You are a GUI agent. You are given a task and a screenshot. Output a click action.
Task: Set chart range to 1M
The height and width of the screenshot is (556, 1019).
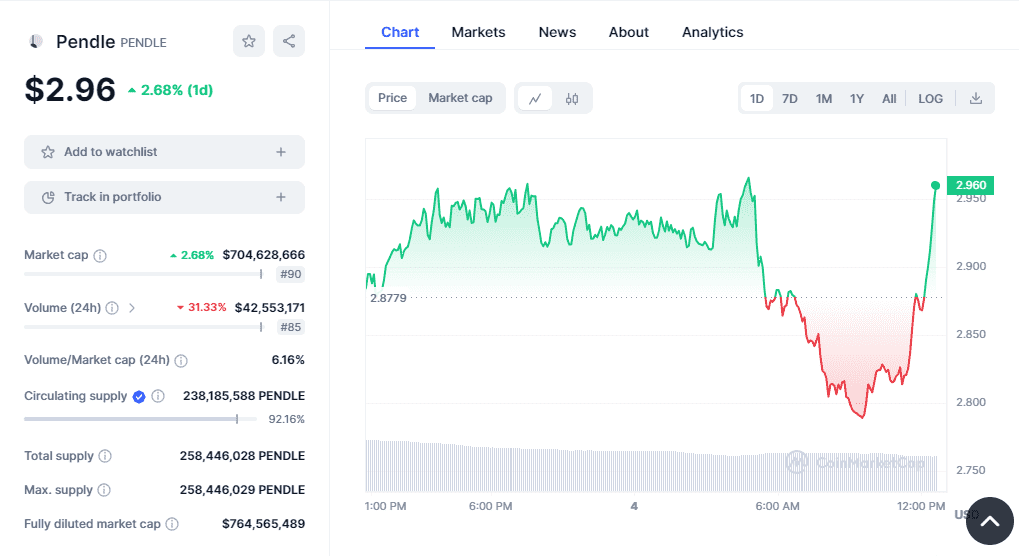tap(824, 99)
